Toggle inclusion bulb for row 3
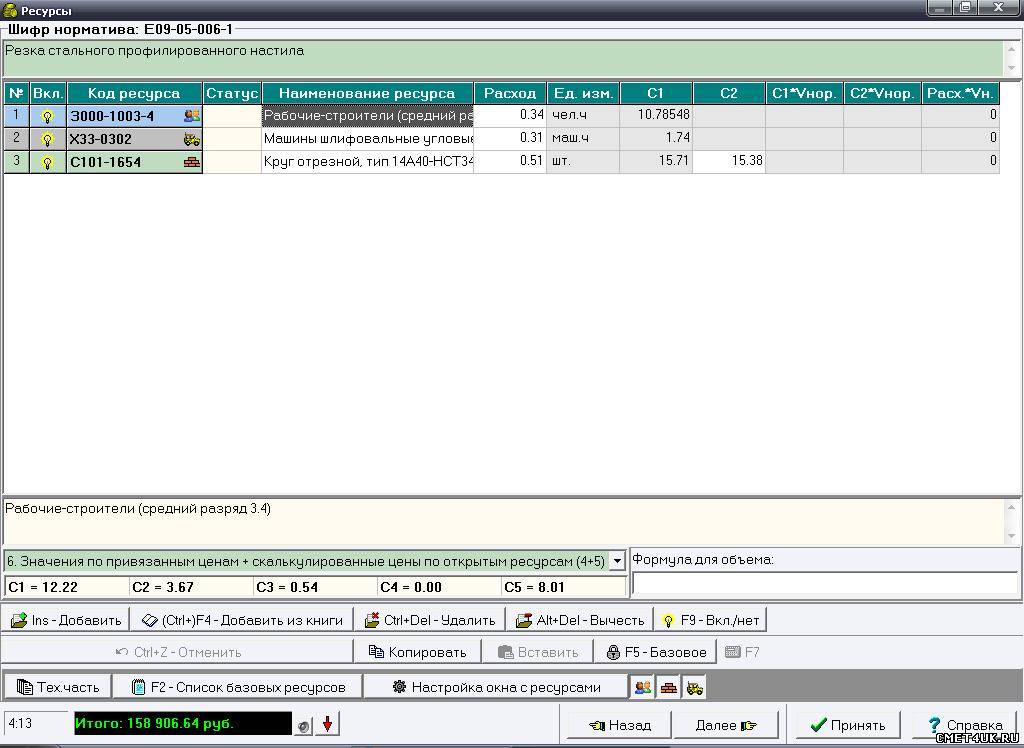The width and height of the screenshot is (1024, 748). [x=47, y=162]
